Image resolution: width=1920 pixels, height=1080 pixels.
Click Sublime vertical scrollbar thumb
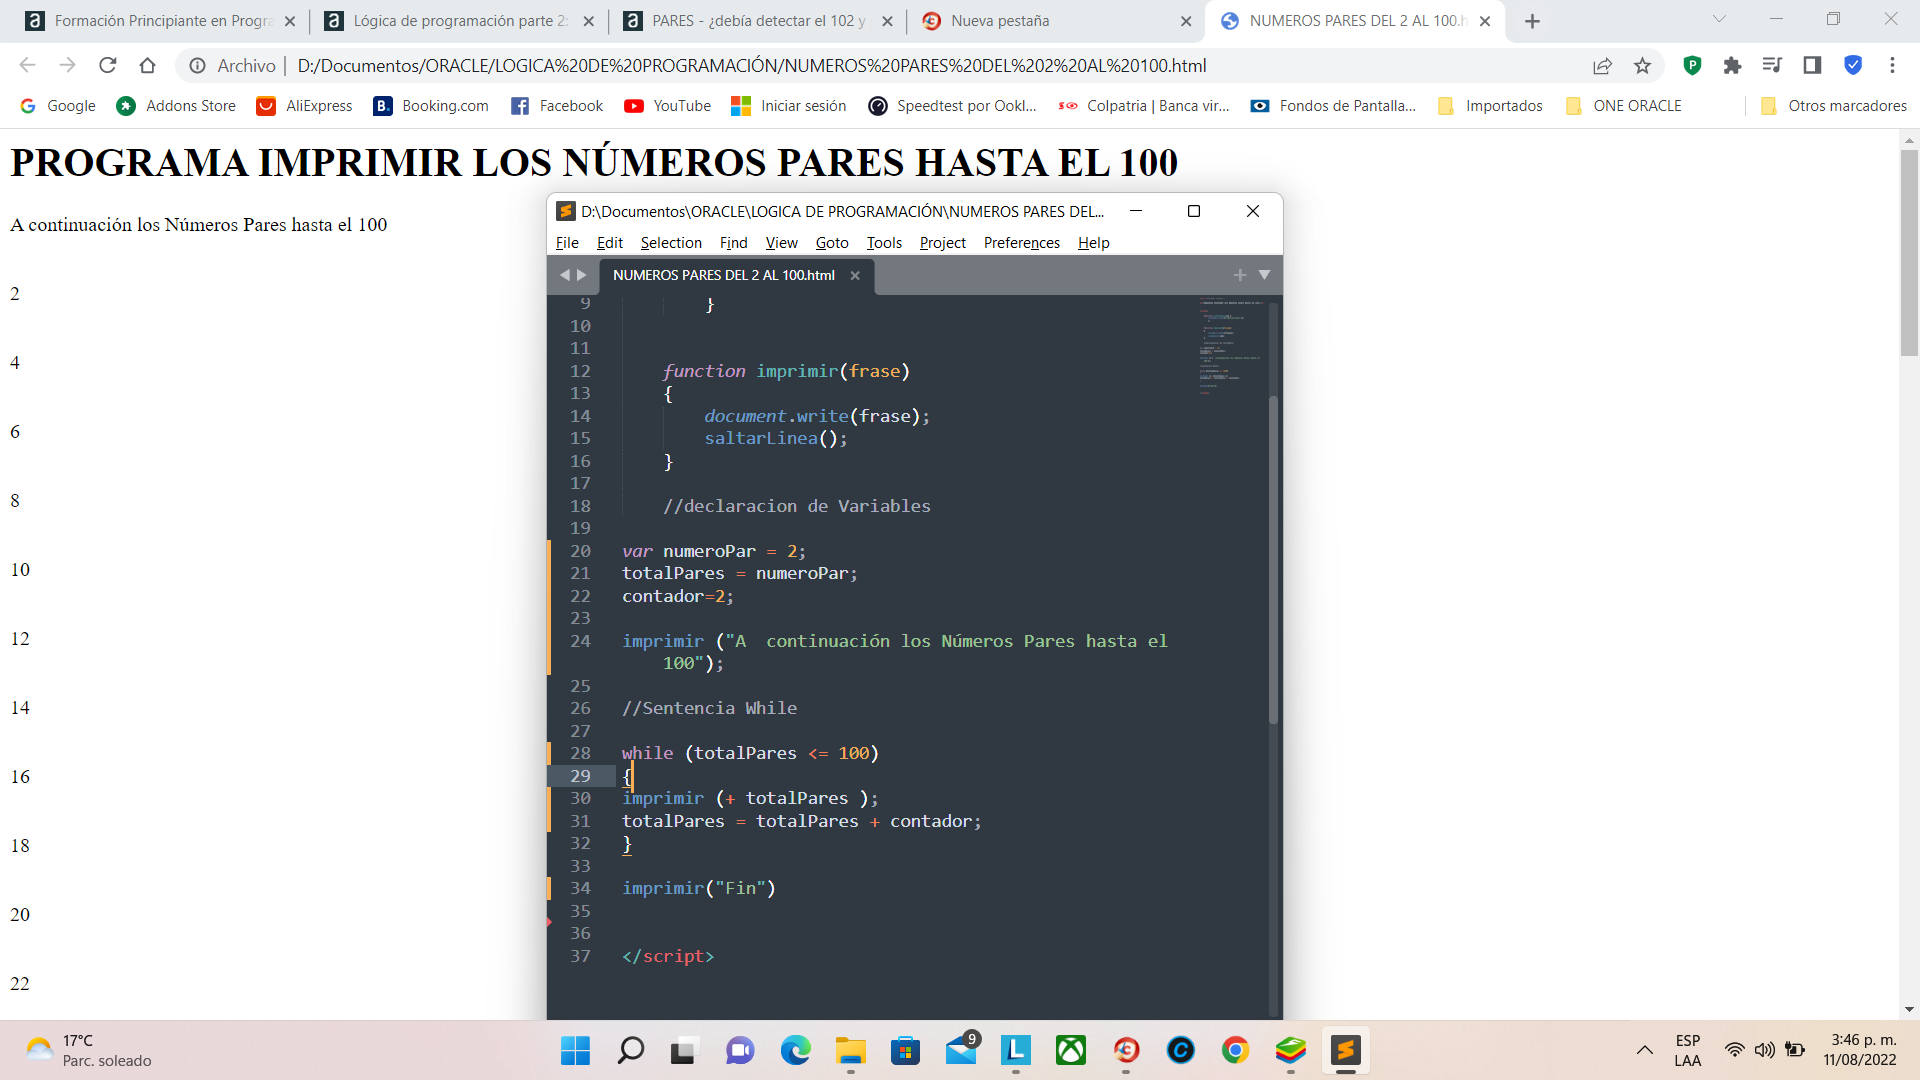point(1273,560)
